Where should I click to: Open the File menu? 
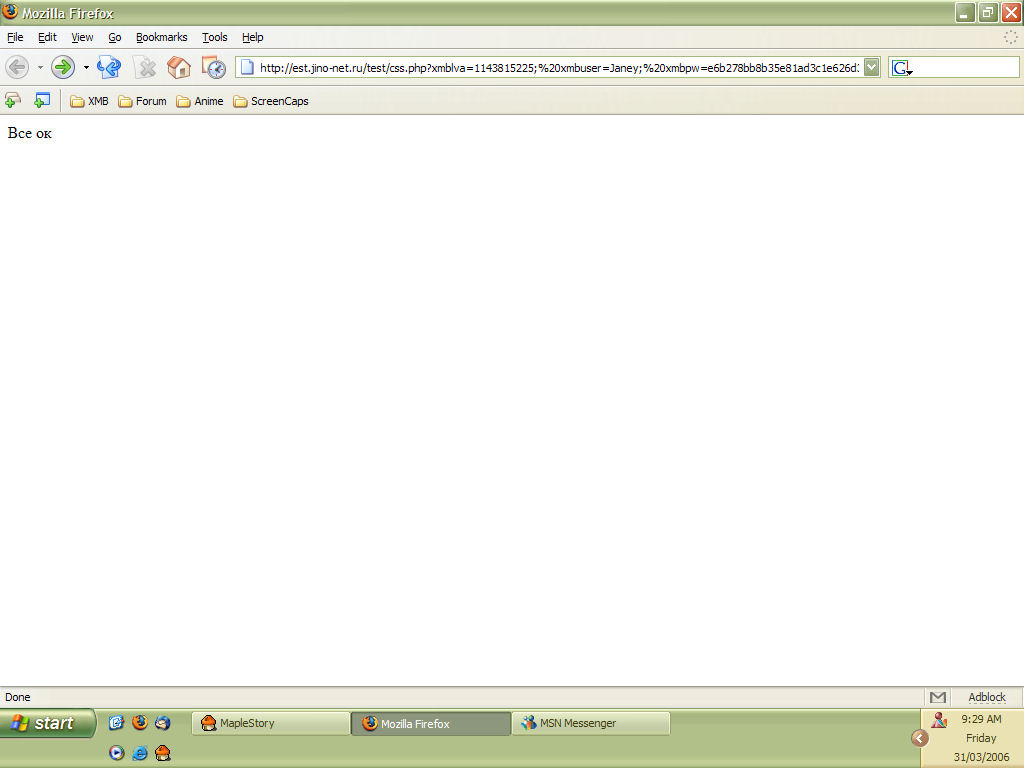15,37
